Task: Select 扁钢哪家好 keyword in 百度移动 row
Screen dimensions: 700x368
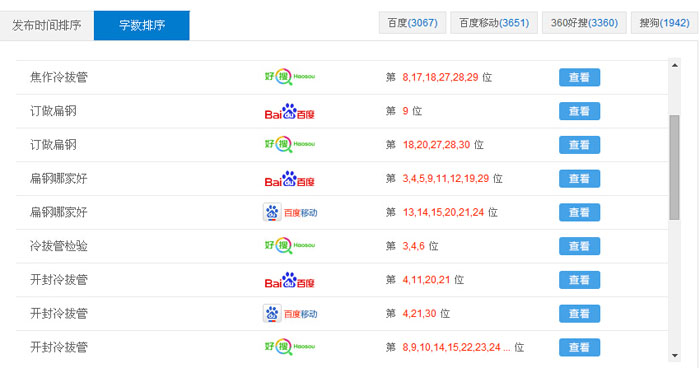Action: pyautogui.click(x=58, y=212)
